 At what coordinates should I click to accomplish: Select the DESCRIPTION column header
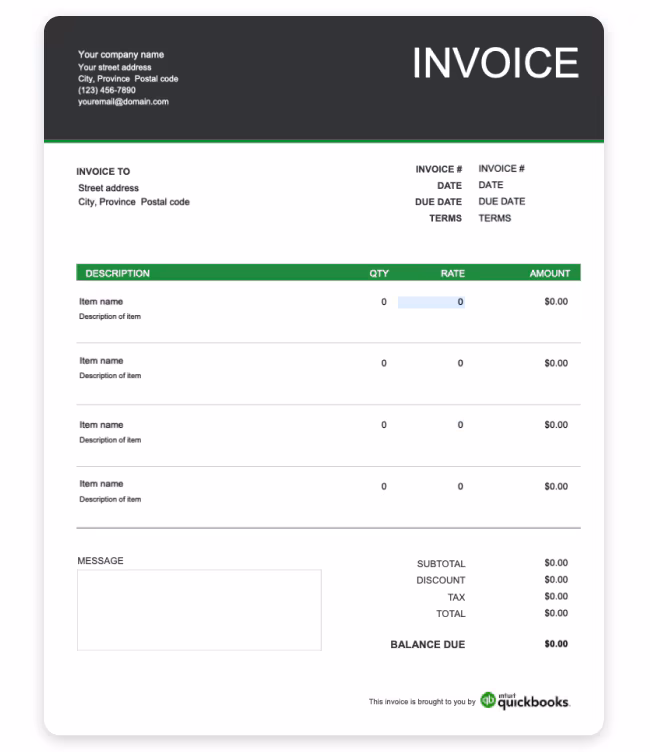[x=117, y=273]
